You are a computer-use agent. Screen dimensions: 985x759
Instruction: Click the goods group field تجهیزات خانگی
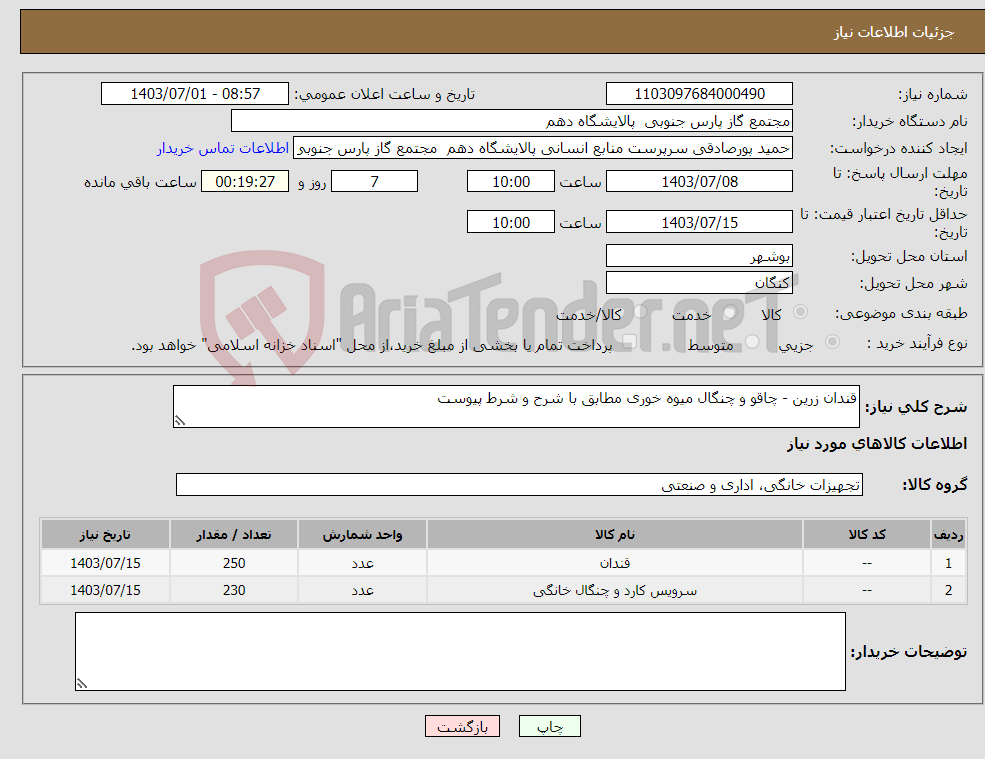click(520, 484)
